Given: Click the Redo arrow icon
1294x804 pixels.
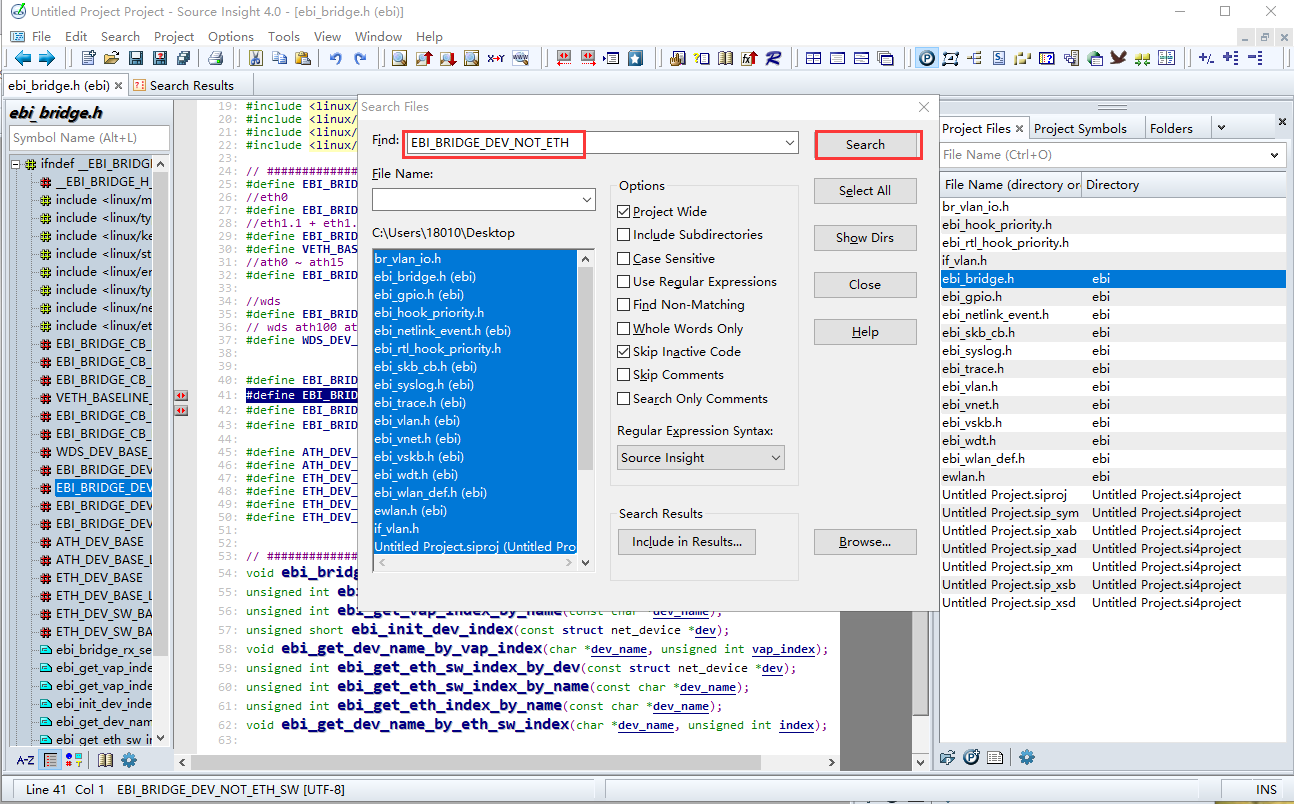Looking at the screenshot, I should tap(360, 58).
